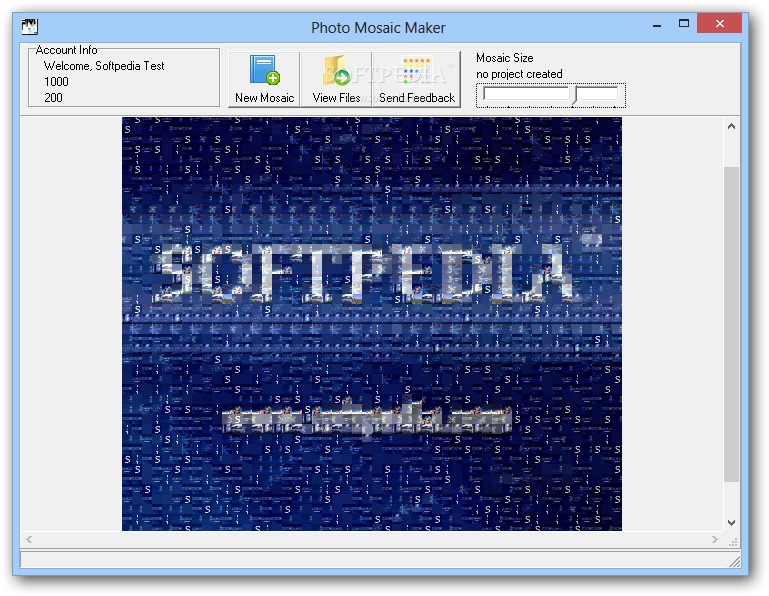Screen dimensions: 769x596
Task: Click the account value 1000
Action: (x=56, y=81)
